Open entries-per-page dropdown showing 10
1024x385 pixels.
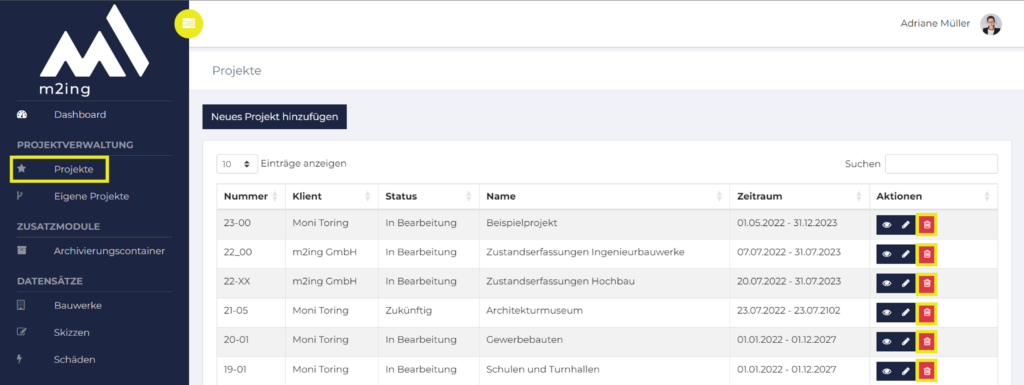click(x=237, y=164)
